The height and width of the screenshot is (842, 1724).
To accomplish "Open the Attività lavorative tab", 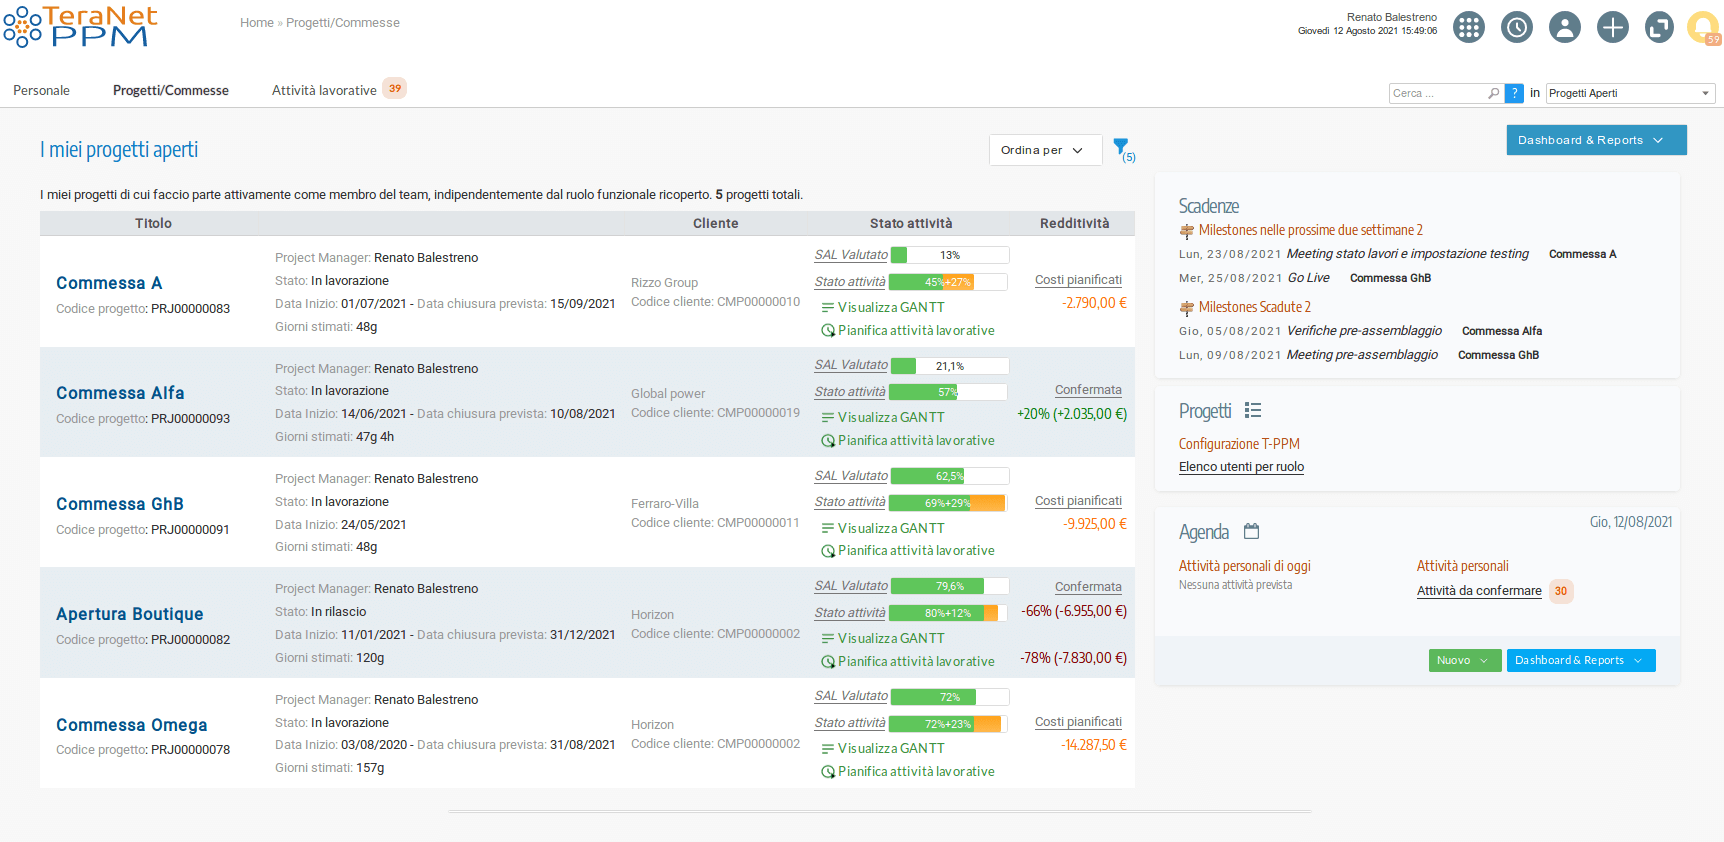I will coord(324,90).
